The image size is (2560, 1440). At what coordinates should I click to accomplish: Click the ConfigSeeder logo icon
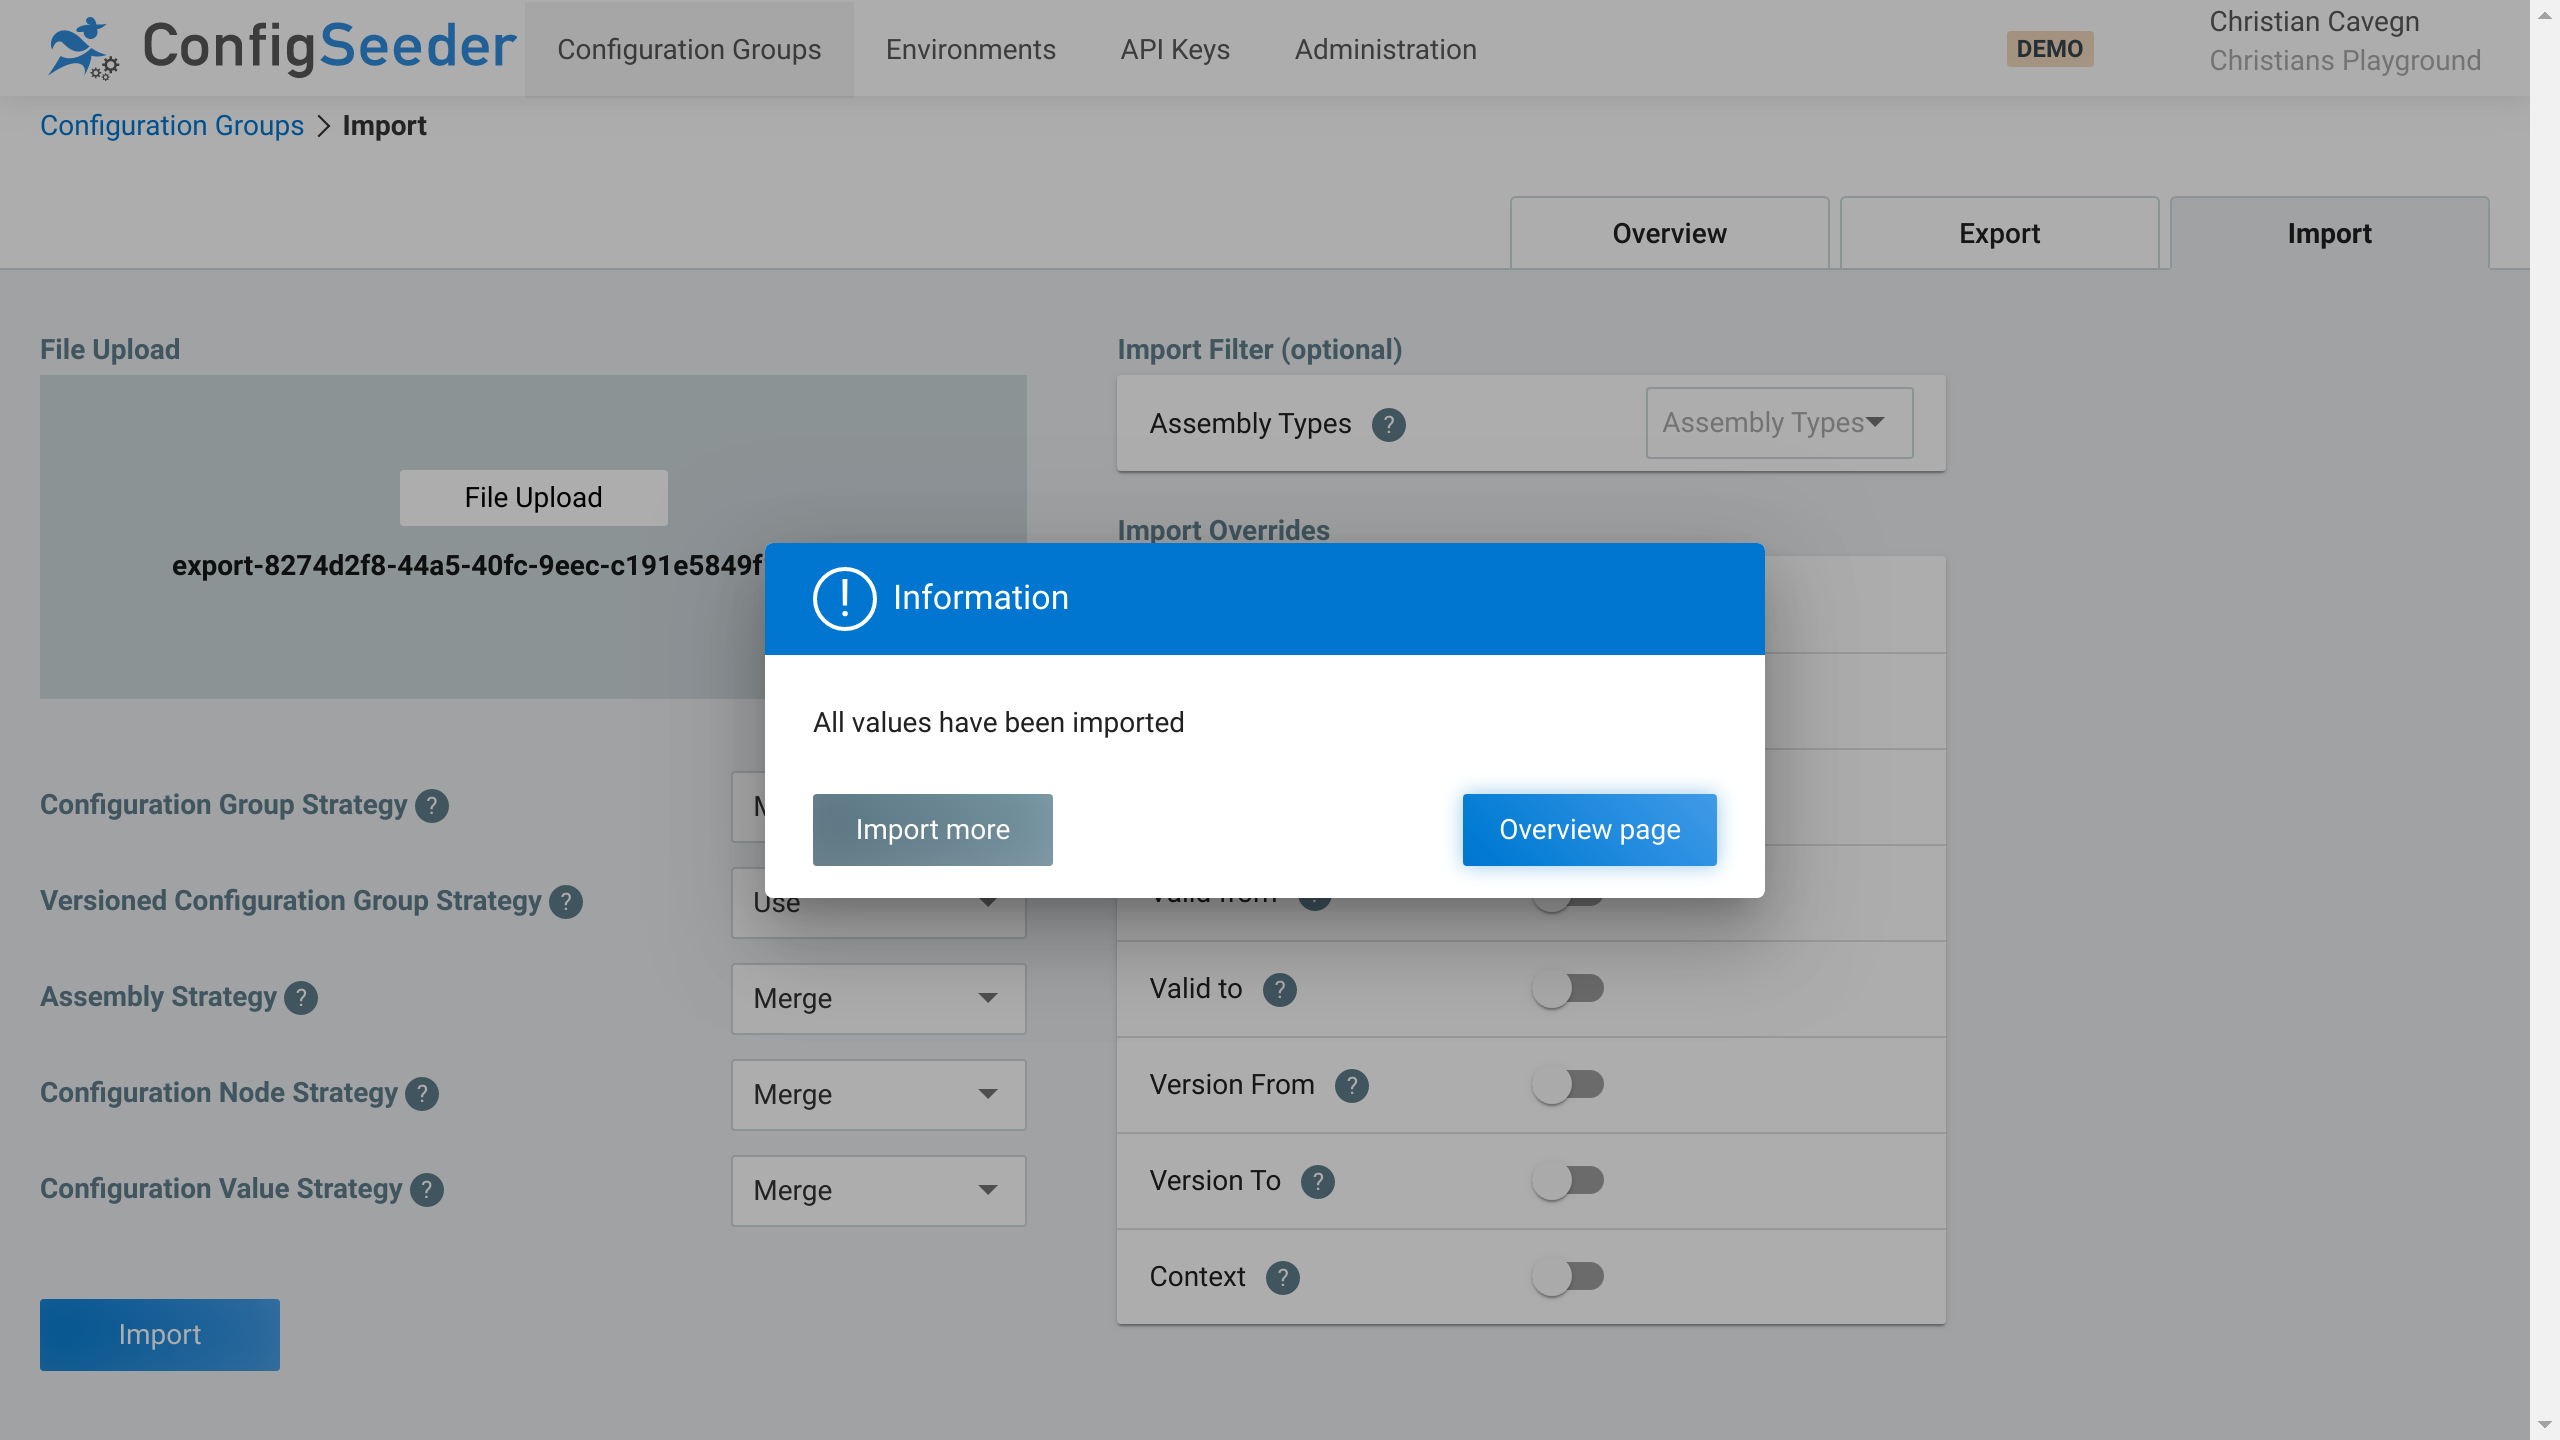pos(82,48)
